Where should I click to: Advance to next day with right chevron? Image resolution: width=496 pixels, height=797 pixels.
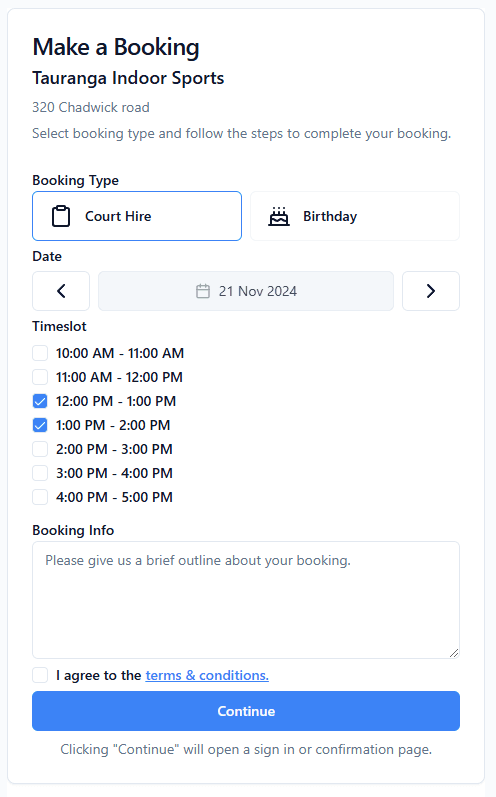(x=431, y=291)
